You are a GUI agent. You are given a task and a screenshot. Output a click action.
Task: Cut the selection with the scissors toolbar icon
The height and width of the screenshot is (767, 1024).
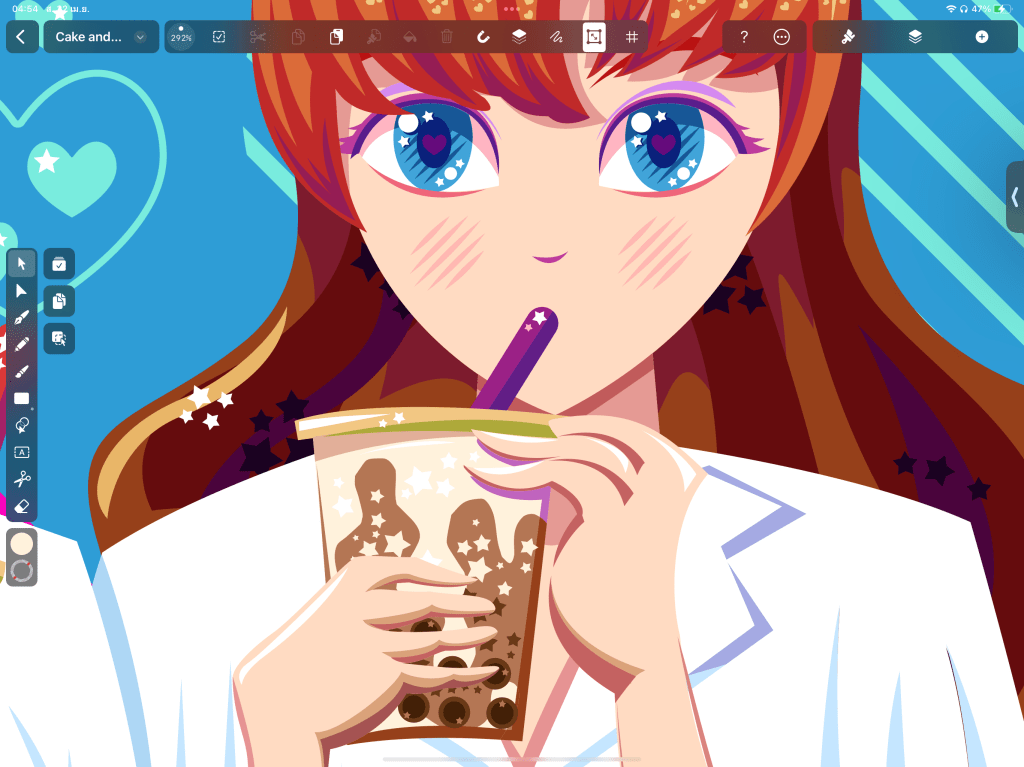point(256,36)
